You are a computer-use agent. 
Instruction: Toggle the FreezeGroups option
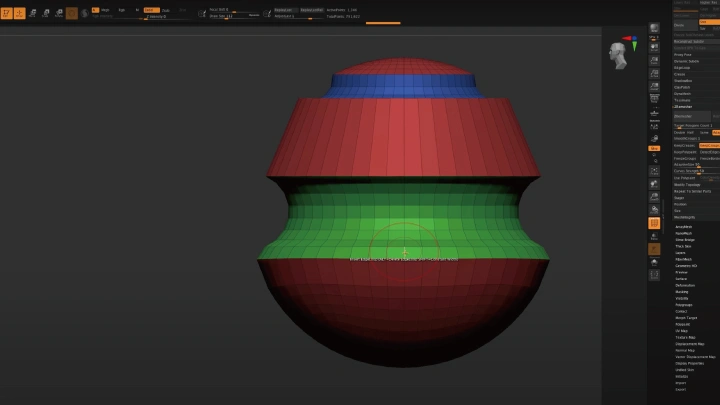[x=685, y=158]
